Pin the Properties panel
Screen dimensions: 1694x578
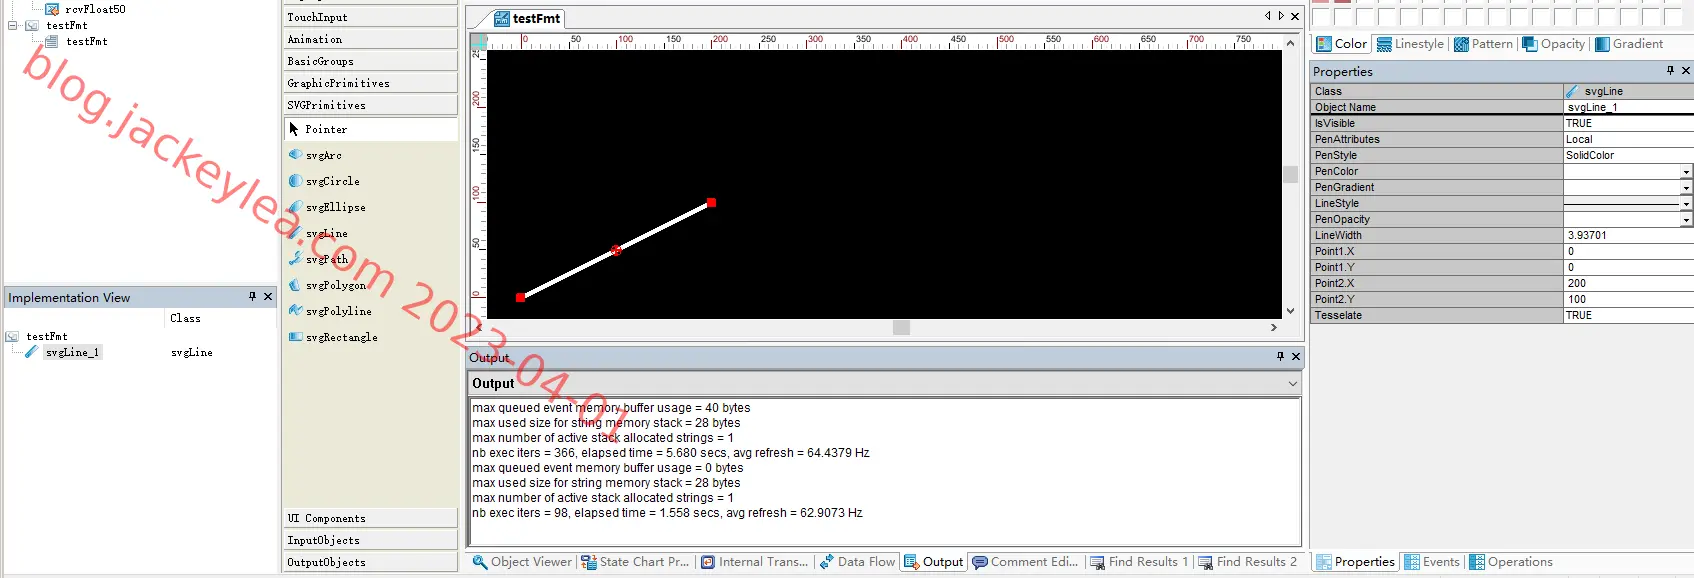point(1670,70)
